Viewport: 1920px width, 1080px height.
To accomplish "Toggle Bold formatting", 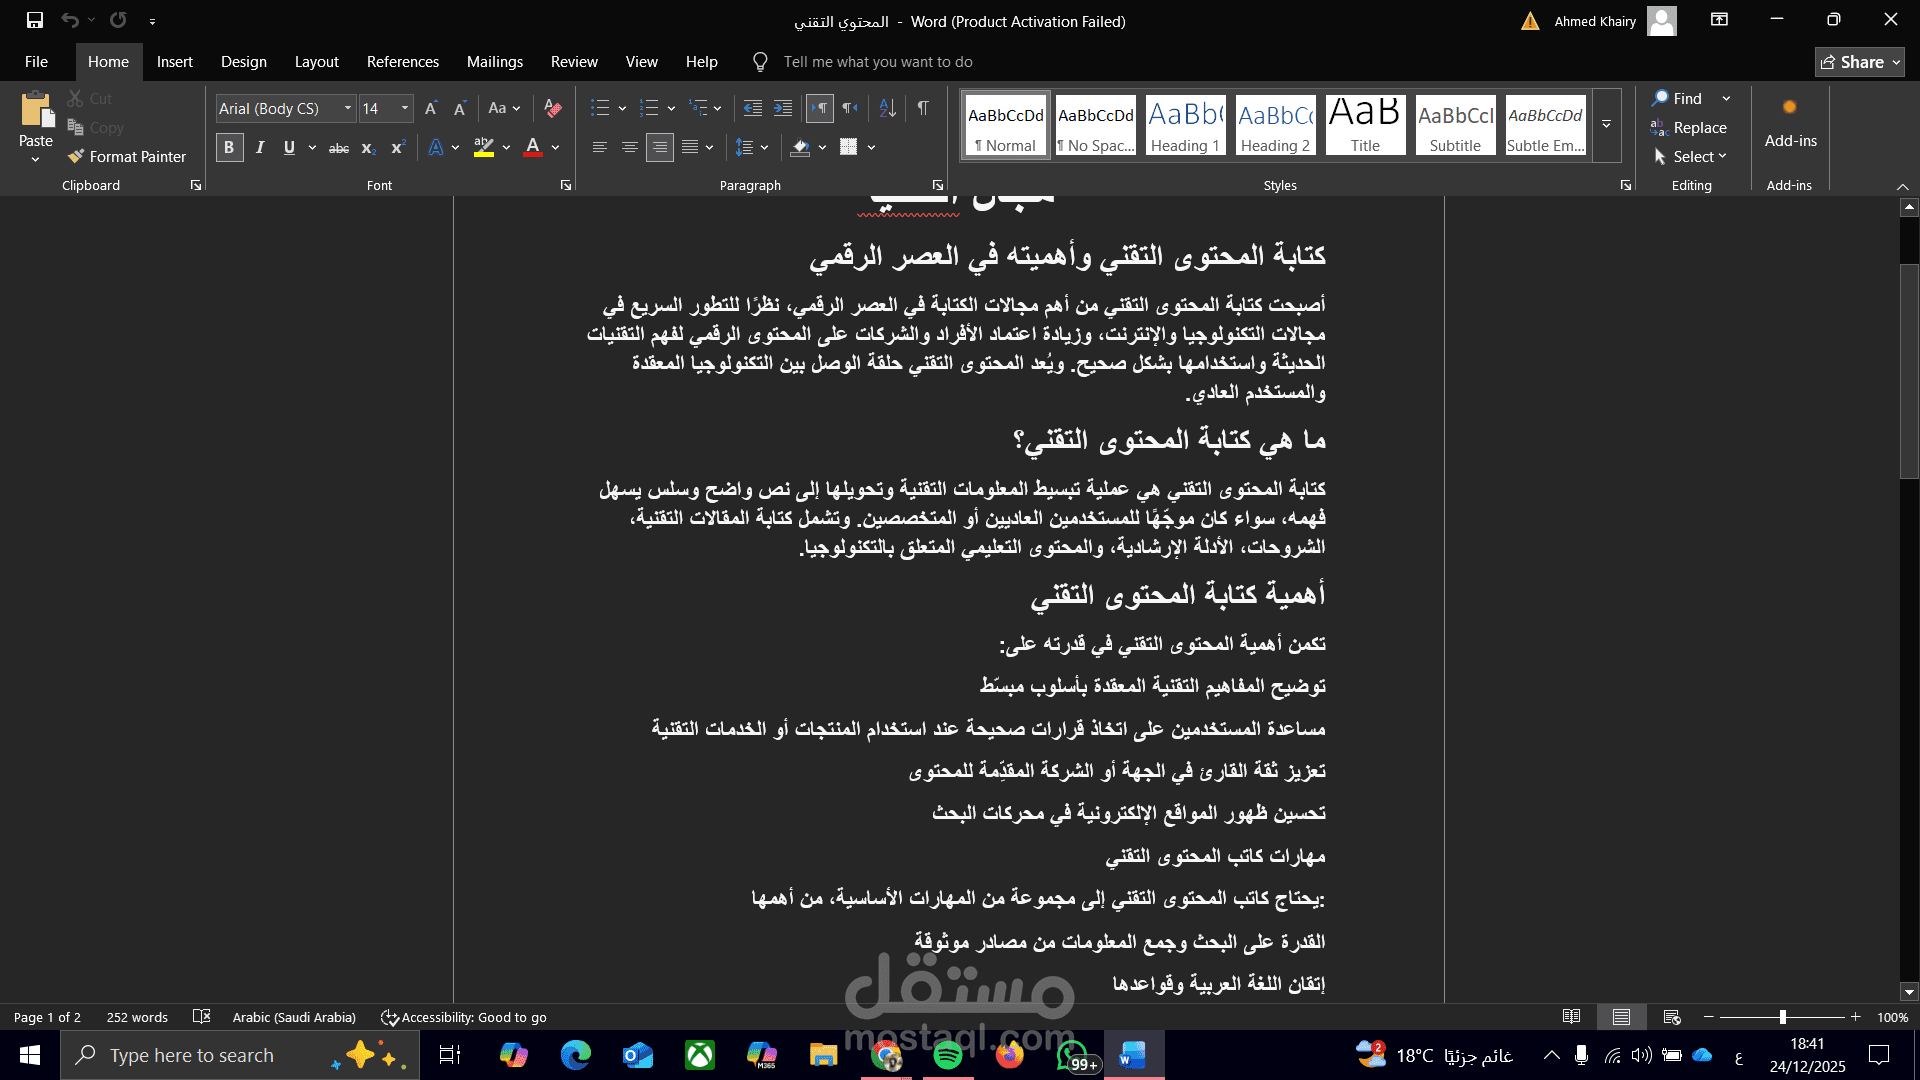I will pyautogui.click(x=229, y=147).
